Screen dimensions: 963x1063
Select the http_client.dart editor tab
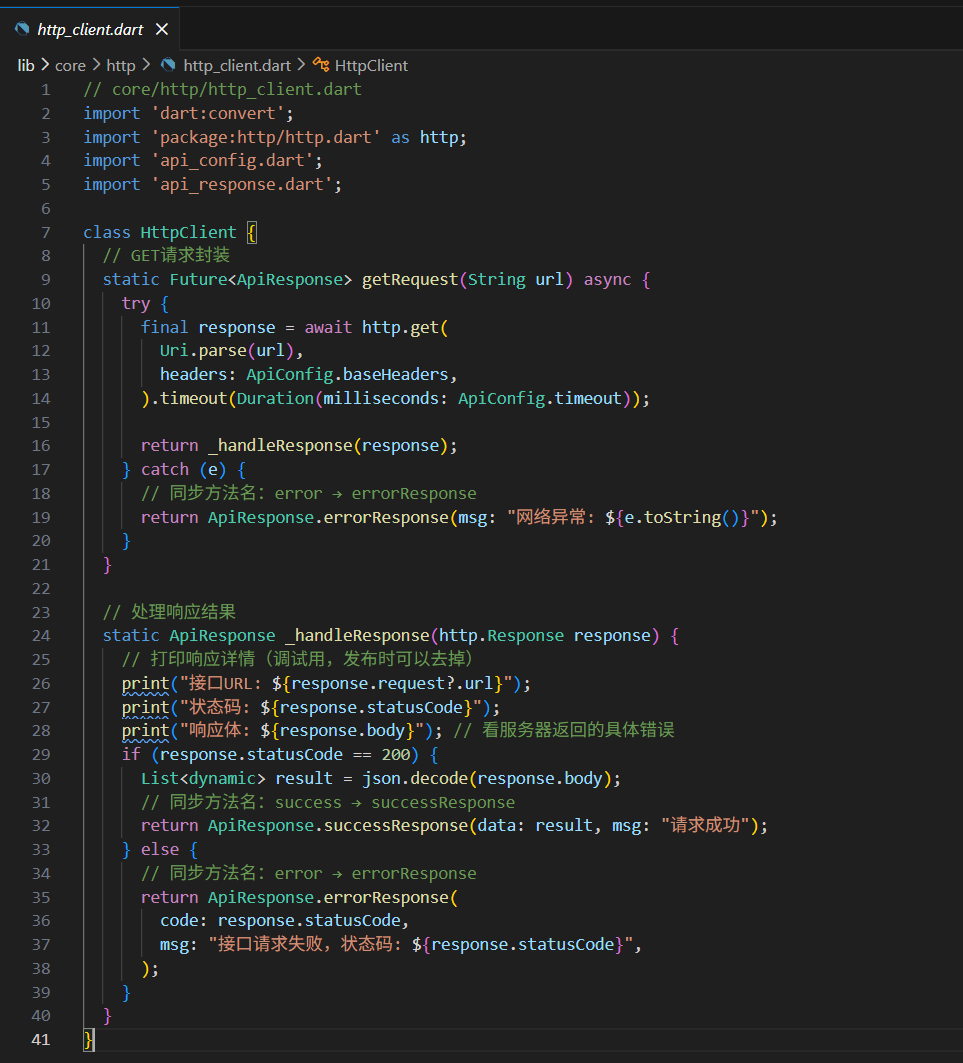[90, 29]
